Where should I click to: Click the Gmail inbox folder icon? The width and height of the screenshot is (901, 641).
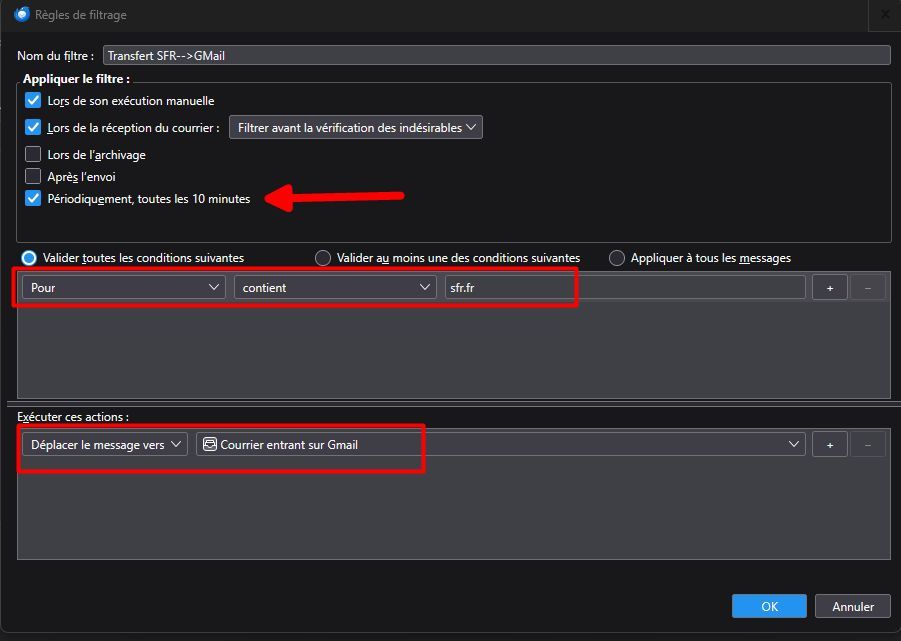click(x=210, y=444)
